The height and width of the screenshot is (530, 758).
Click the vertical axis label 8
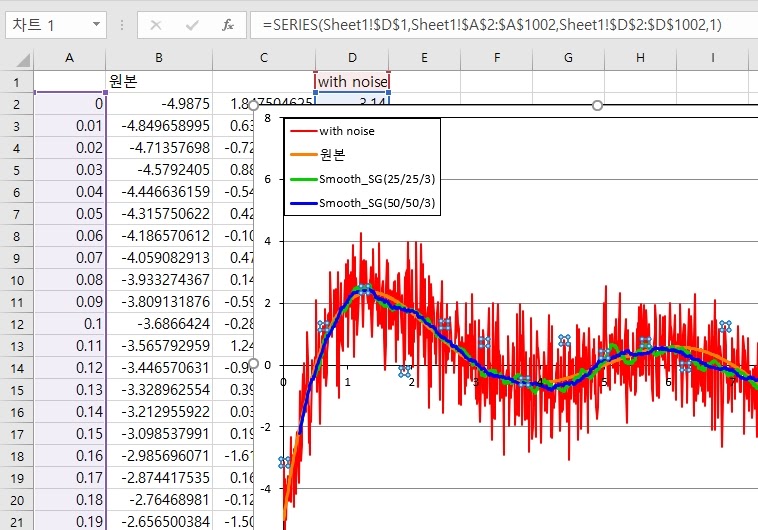click(x=267, y=118)
